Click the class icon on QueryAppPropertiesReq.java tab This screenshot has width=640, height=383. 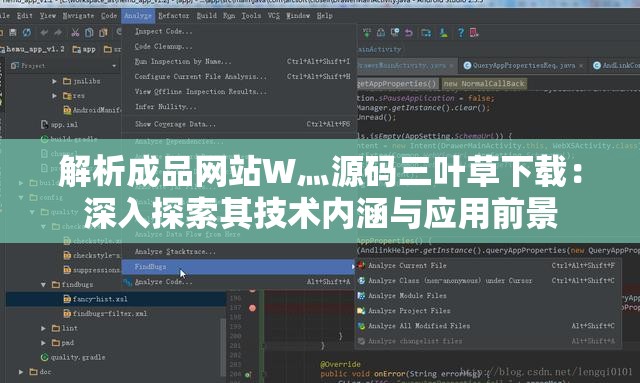tap(467, 65)
